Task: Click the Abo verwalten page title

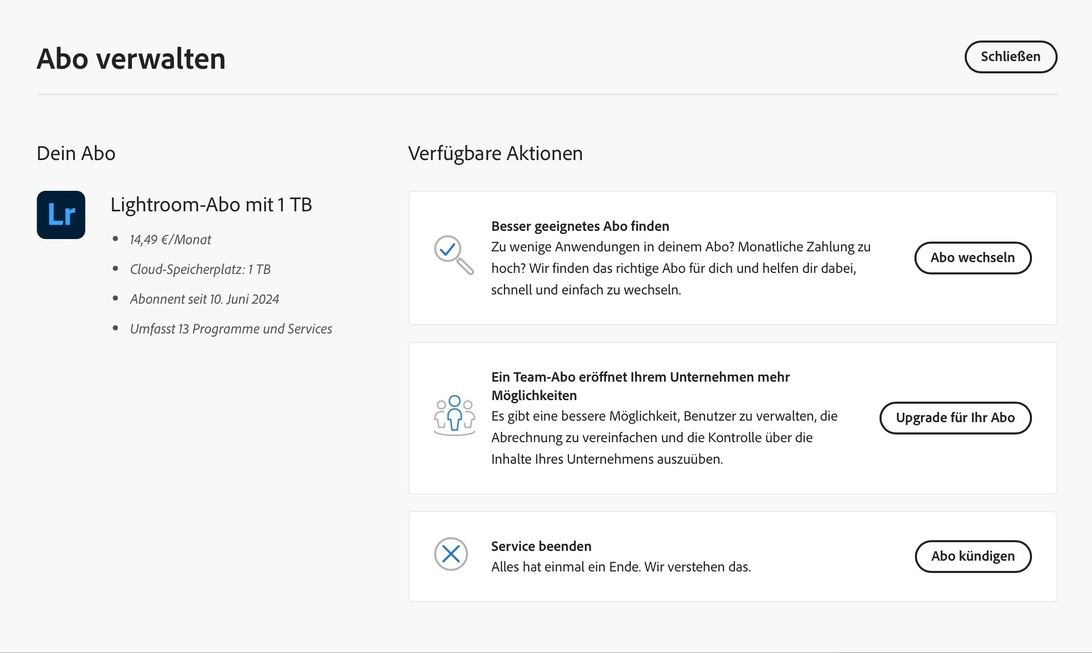Action: [131, 59]
